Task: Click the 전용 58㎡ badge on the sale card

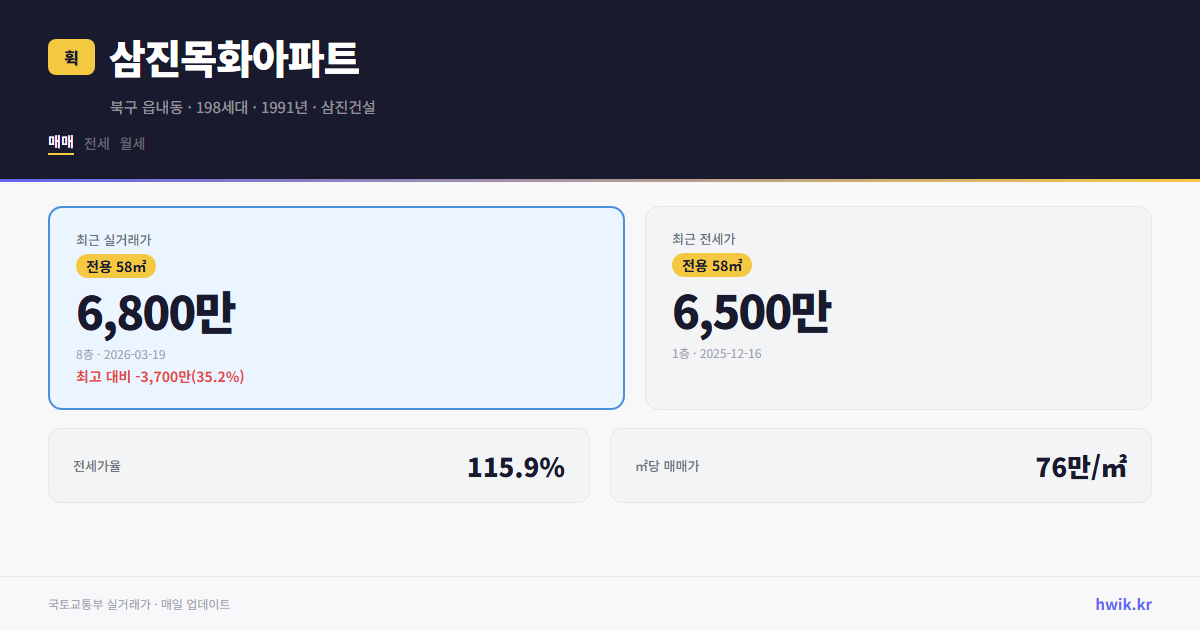Action: point(115,266)
